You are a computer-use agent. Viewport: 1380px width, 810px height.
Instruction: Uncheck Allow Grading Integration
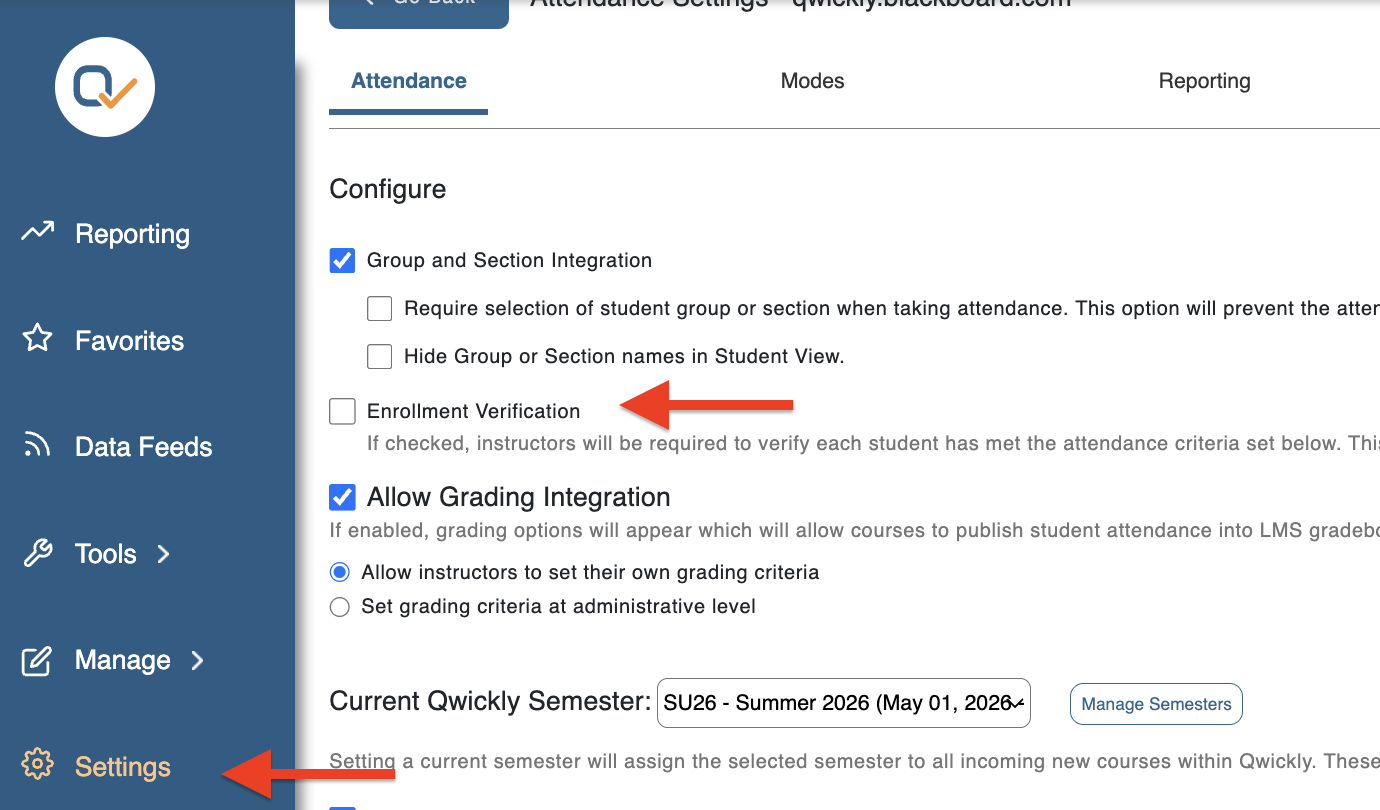click(x=342, y=497)
